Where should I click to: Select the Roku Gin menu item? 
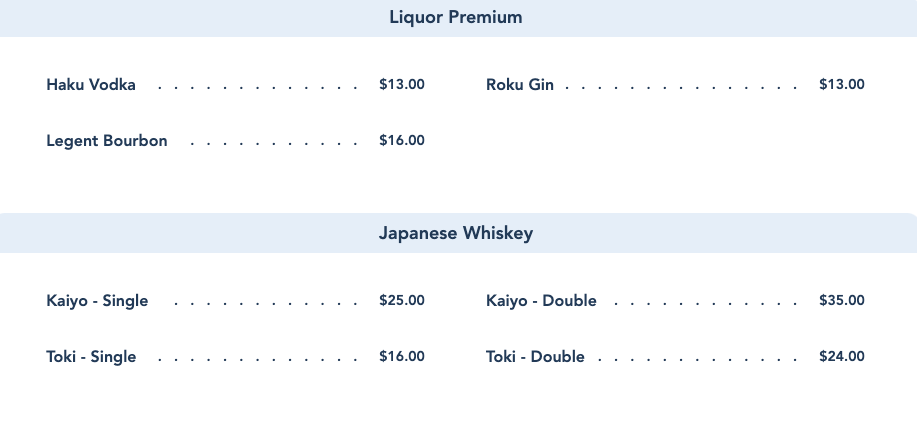click(520, 85)
